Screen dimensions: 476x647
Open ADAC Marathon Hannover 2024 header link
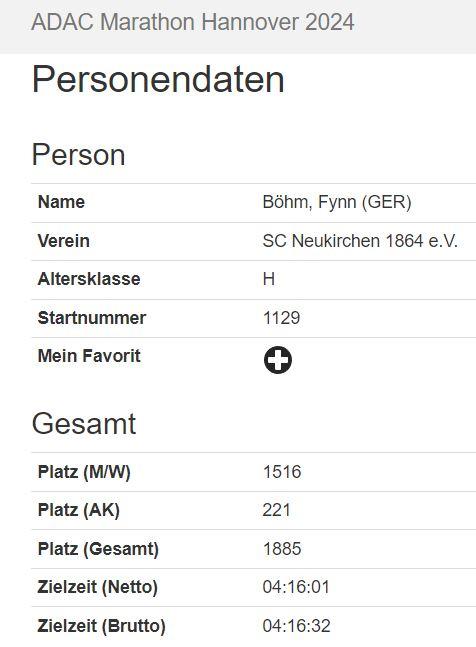(193, 22)
